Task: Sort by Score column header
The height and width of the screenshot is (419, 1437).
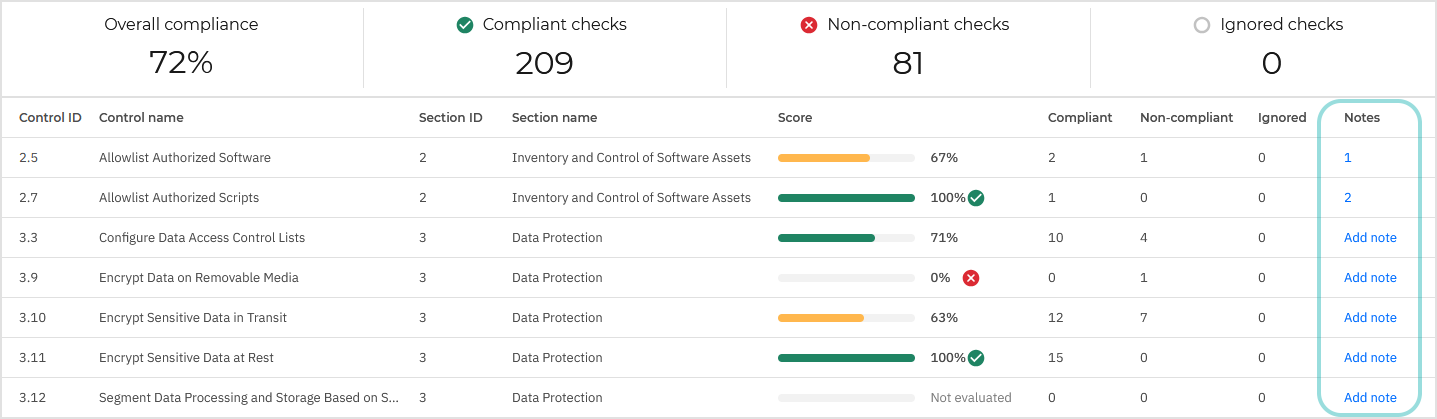Action: (795, 118)
